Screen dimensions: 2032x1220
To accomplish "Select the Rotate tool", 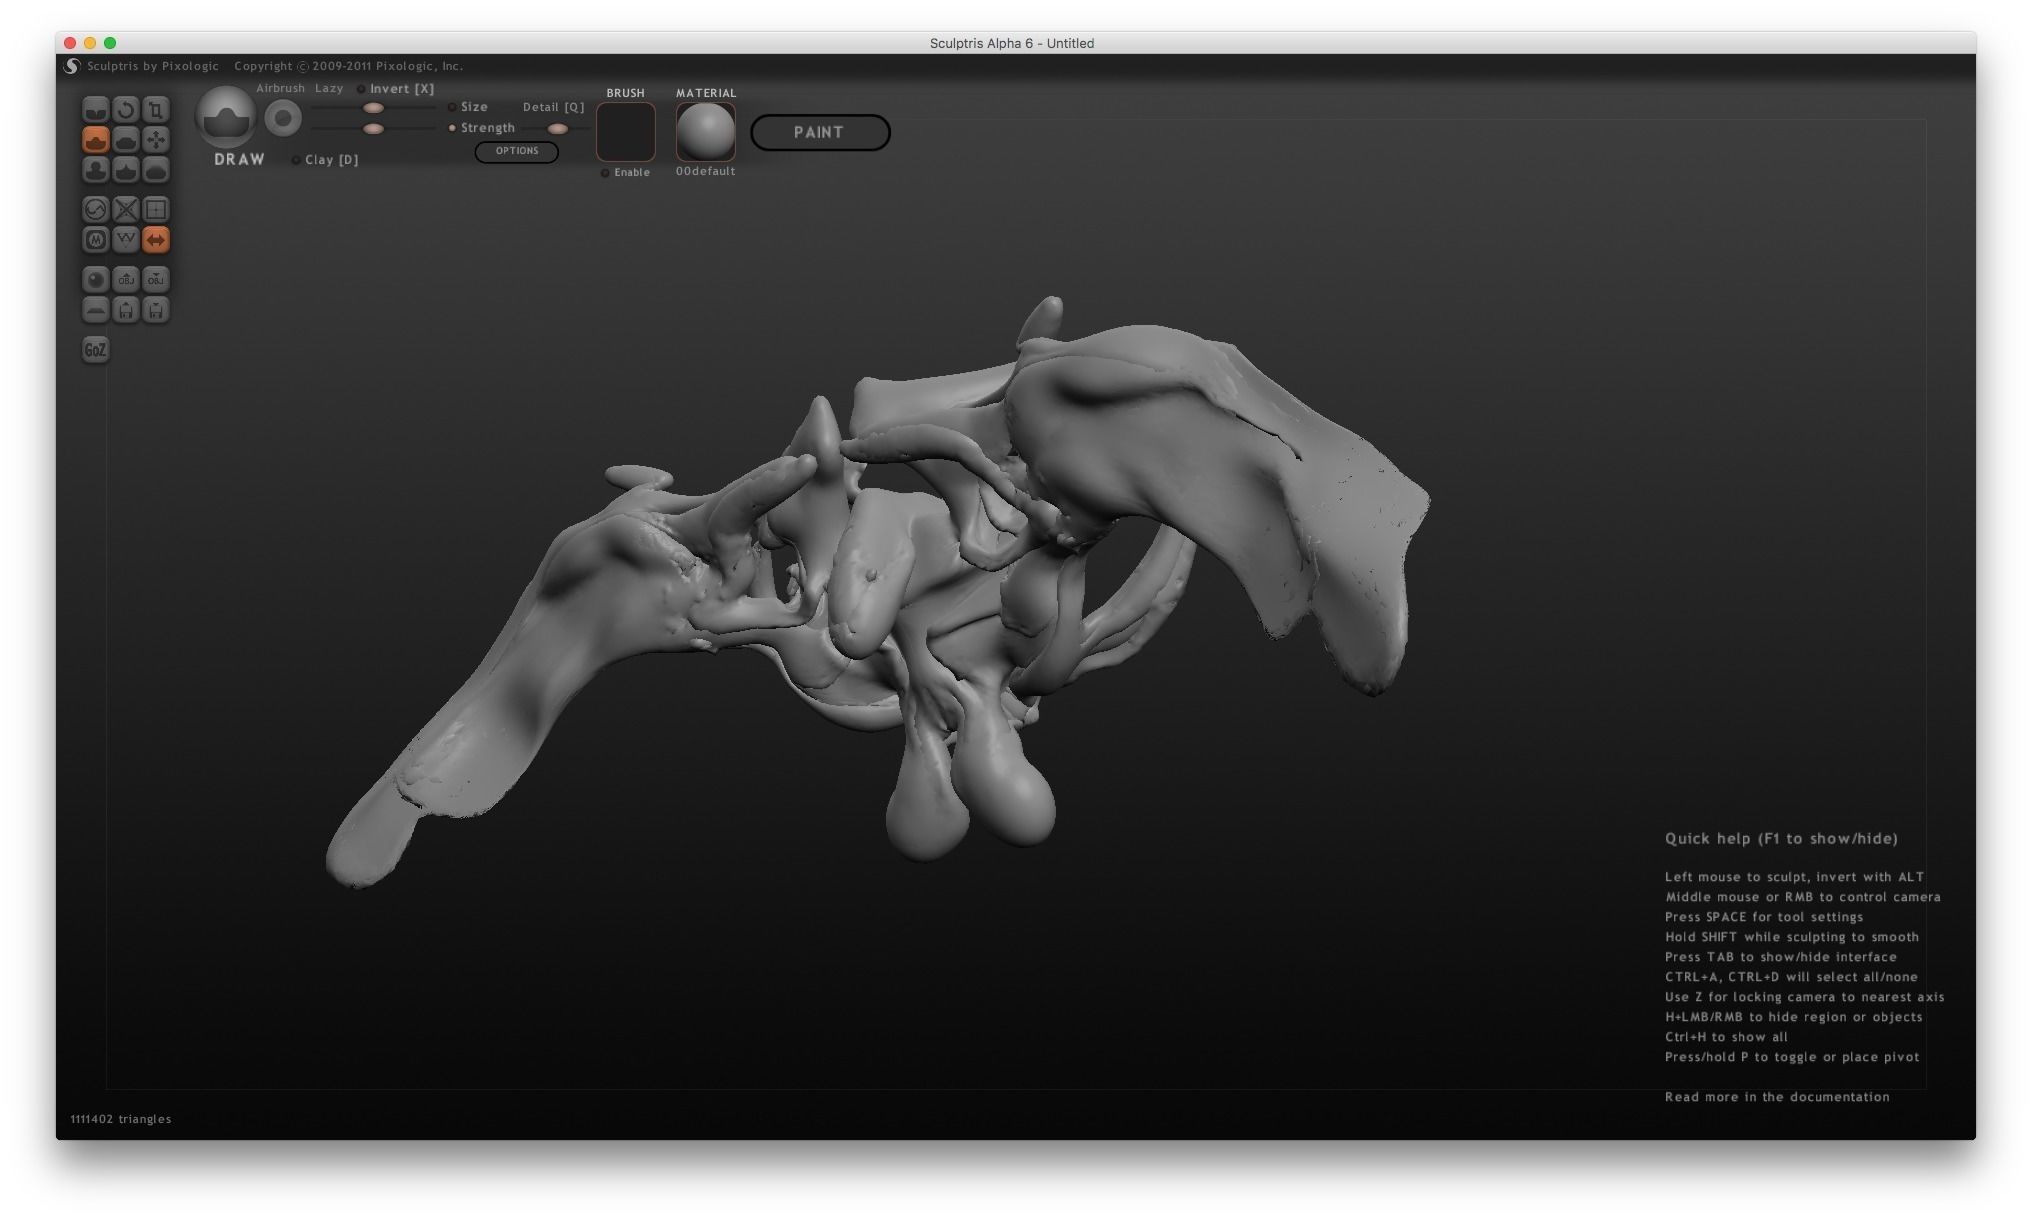I will point(125,109).
